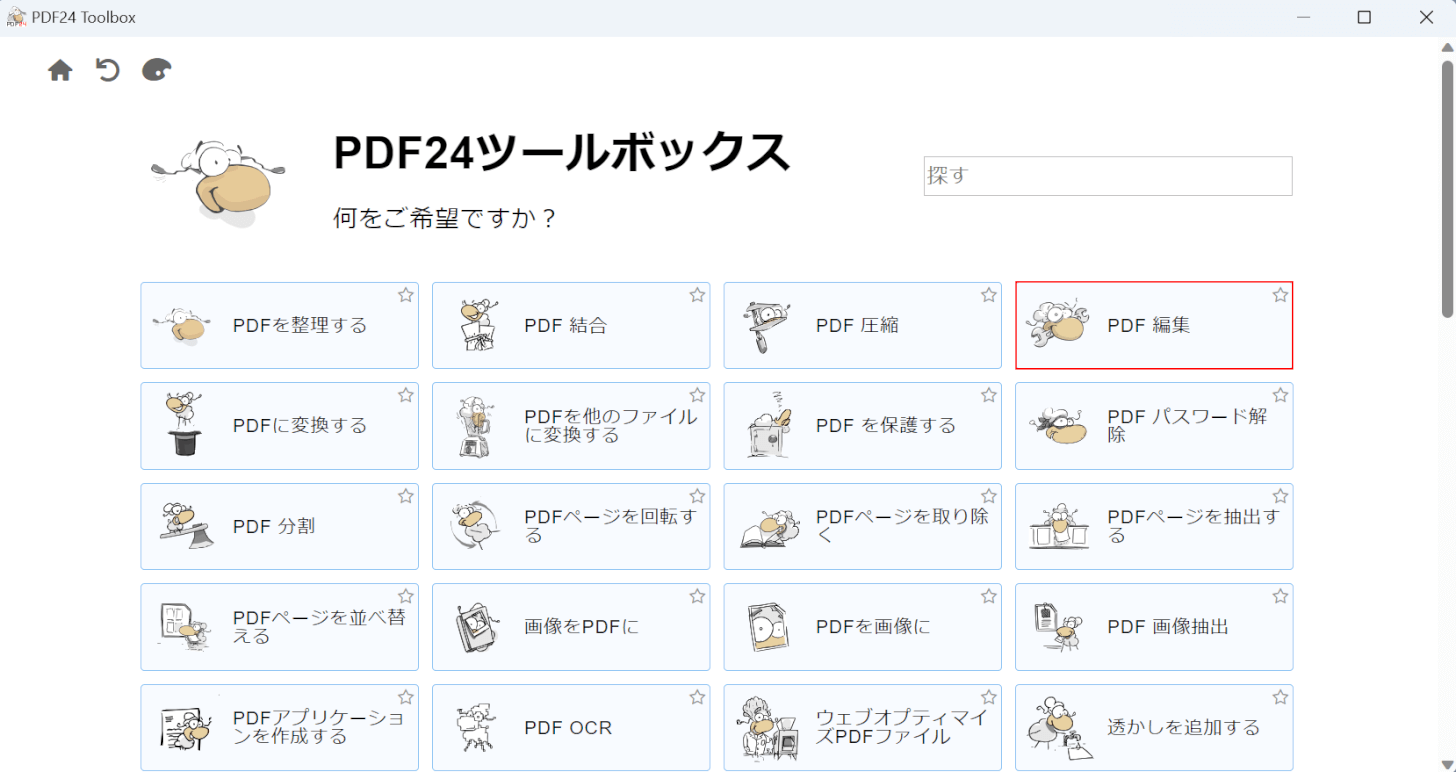Image resolution: width=1456 pixels, height=772 pixels.
Task: Open PDF 圧縮 tool
Action: [x=862, y=325]
